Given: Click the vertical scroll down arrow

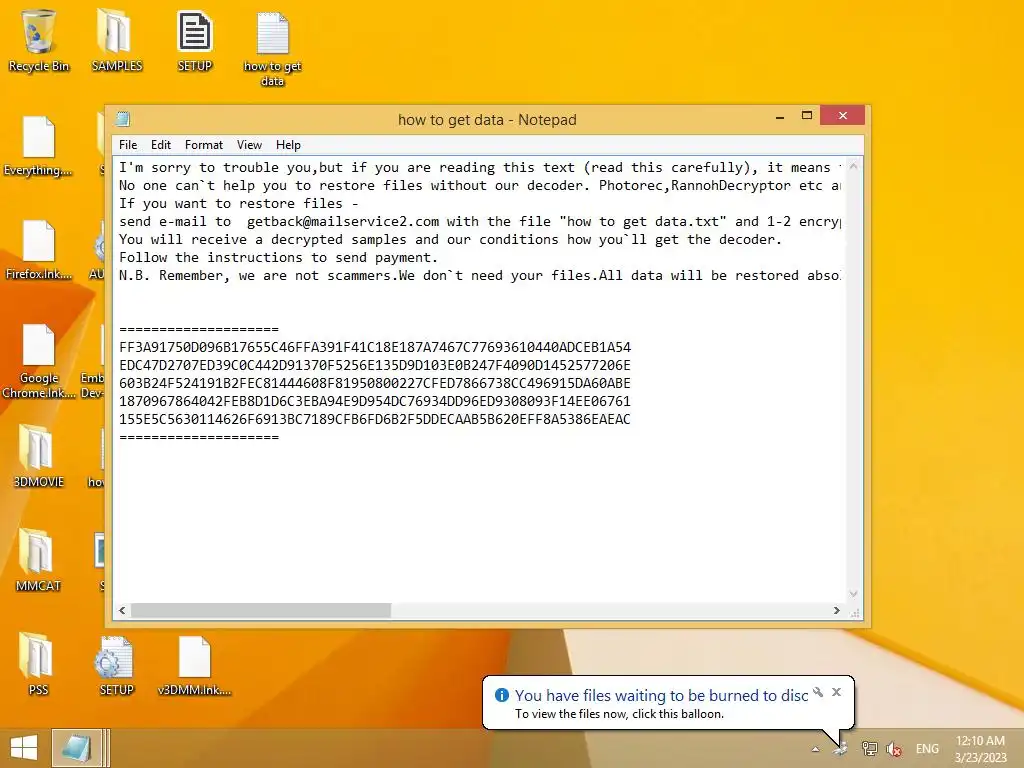Looking at the screenshot, I should click(853, 594).
